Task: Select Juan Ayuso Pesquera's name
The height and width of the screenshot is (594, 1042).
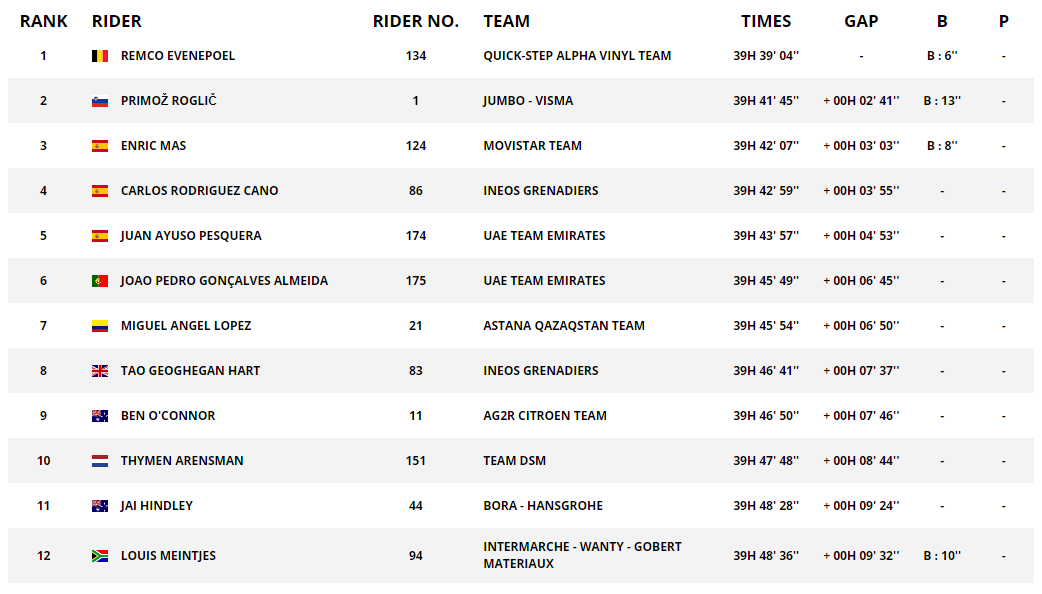Action: pos(190,236)
